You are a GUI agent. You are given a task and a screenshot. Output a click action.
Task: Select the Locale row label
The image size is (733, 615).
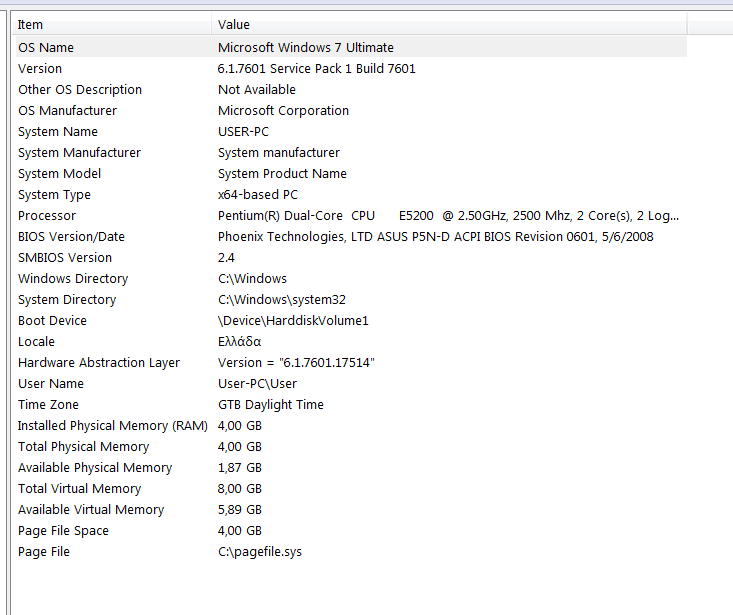(36, 342)
